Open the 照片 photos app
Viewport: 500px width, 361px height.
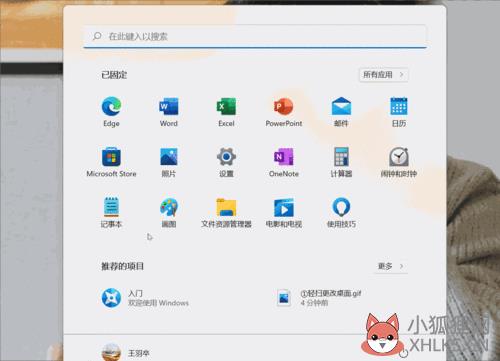[x=169, y=162]
